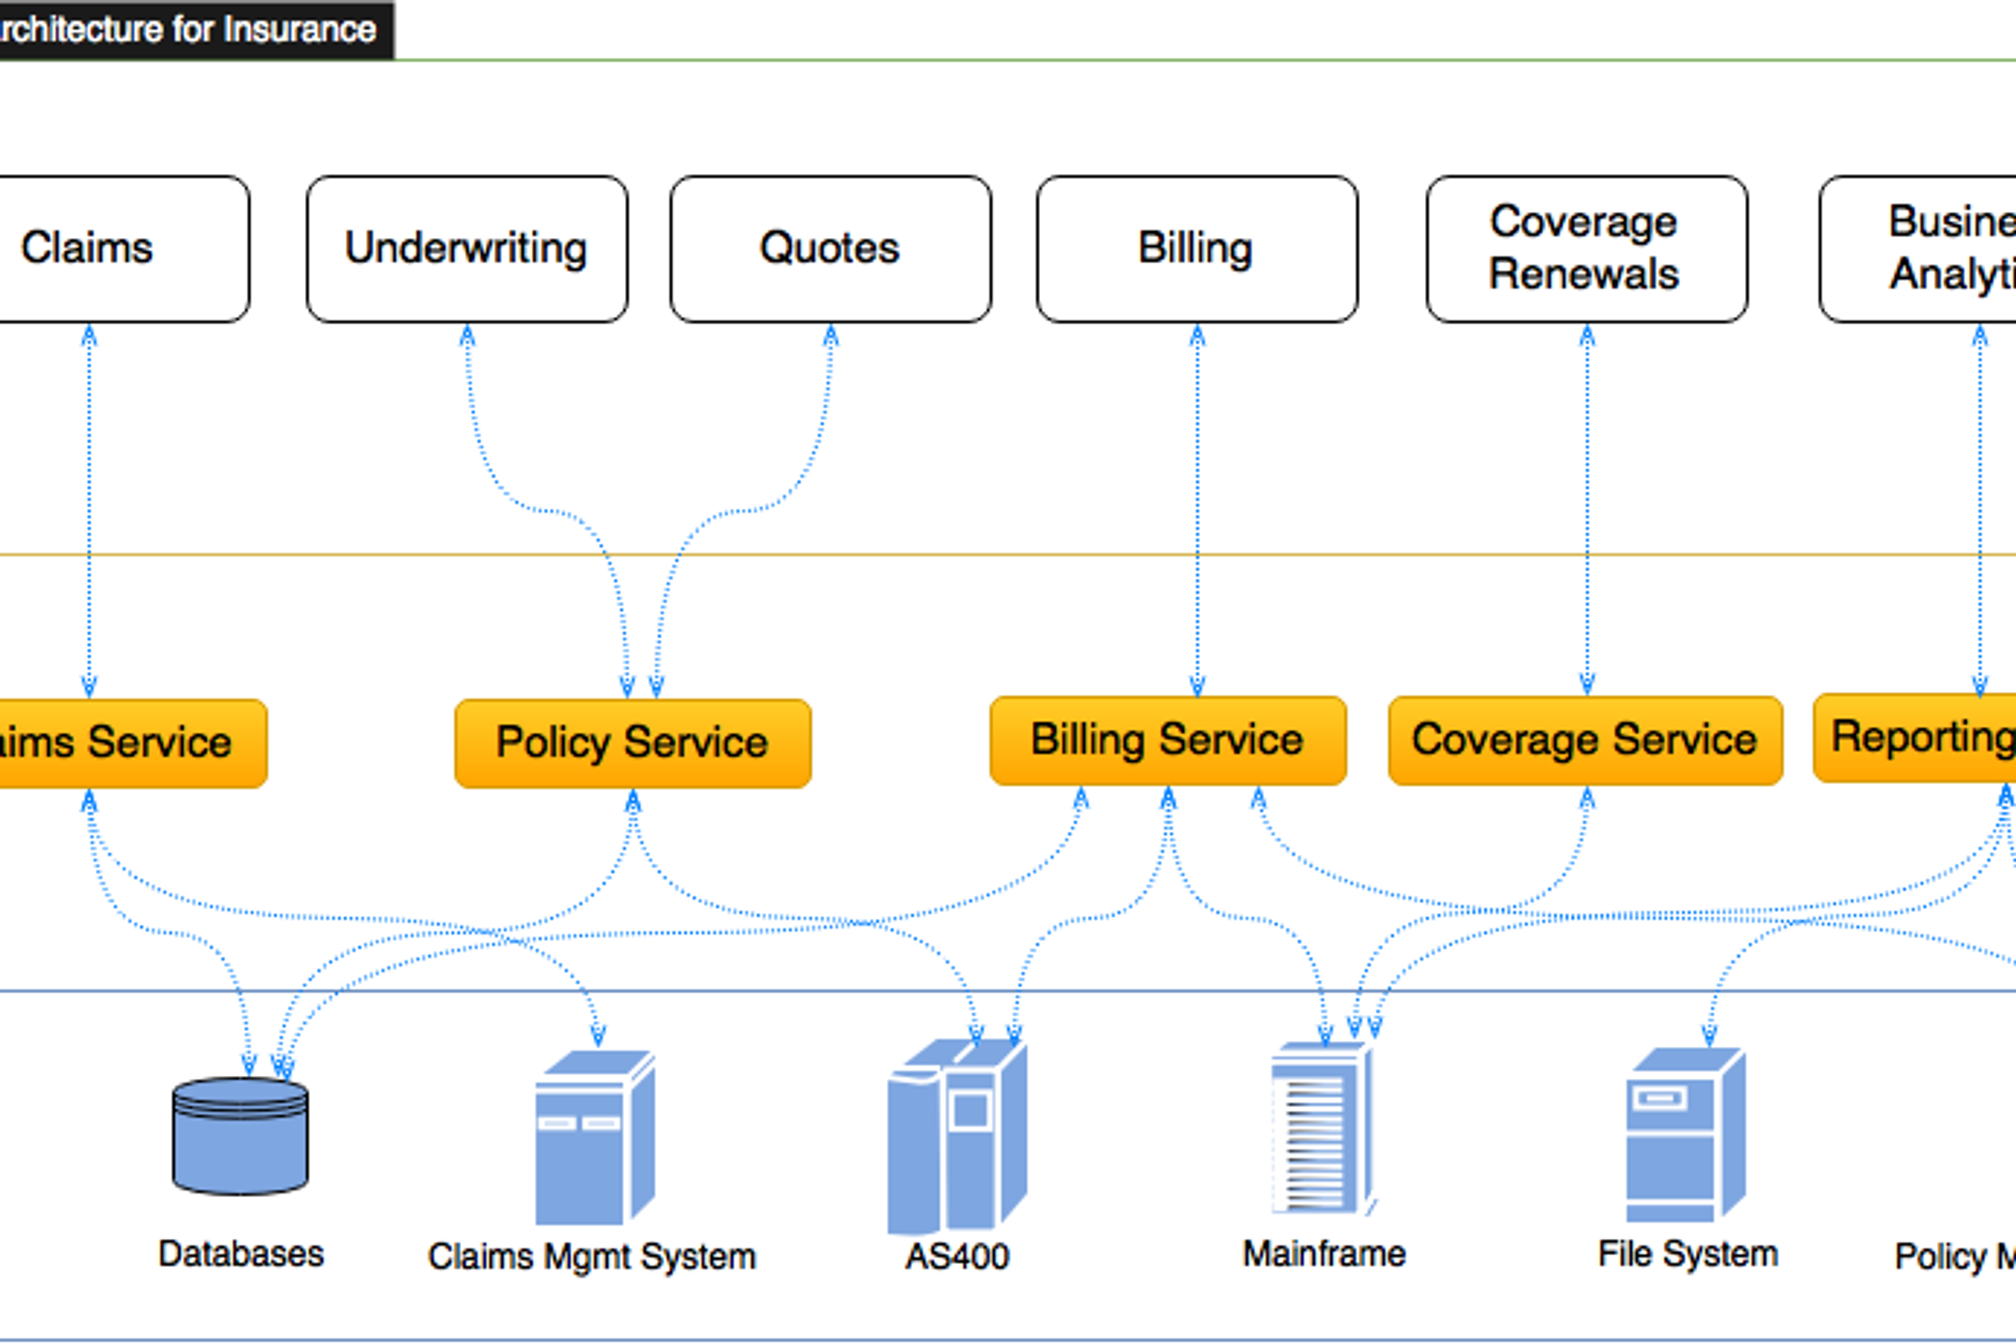Viewport: 2016px width, 1344px height.
Task: Click the Architecture for Insurance title label
Action: tap(188, 29)
